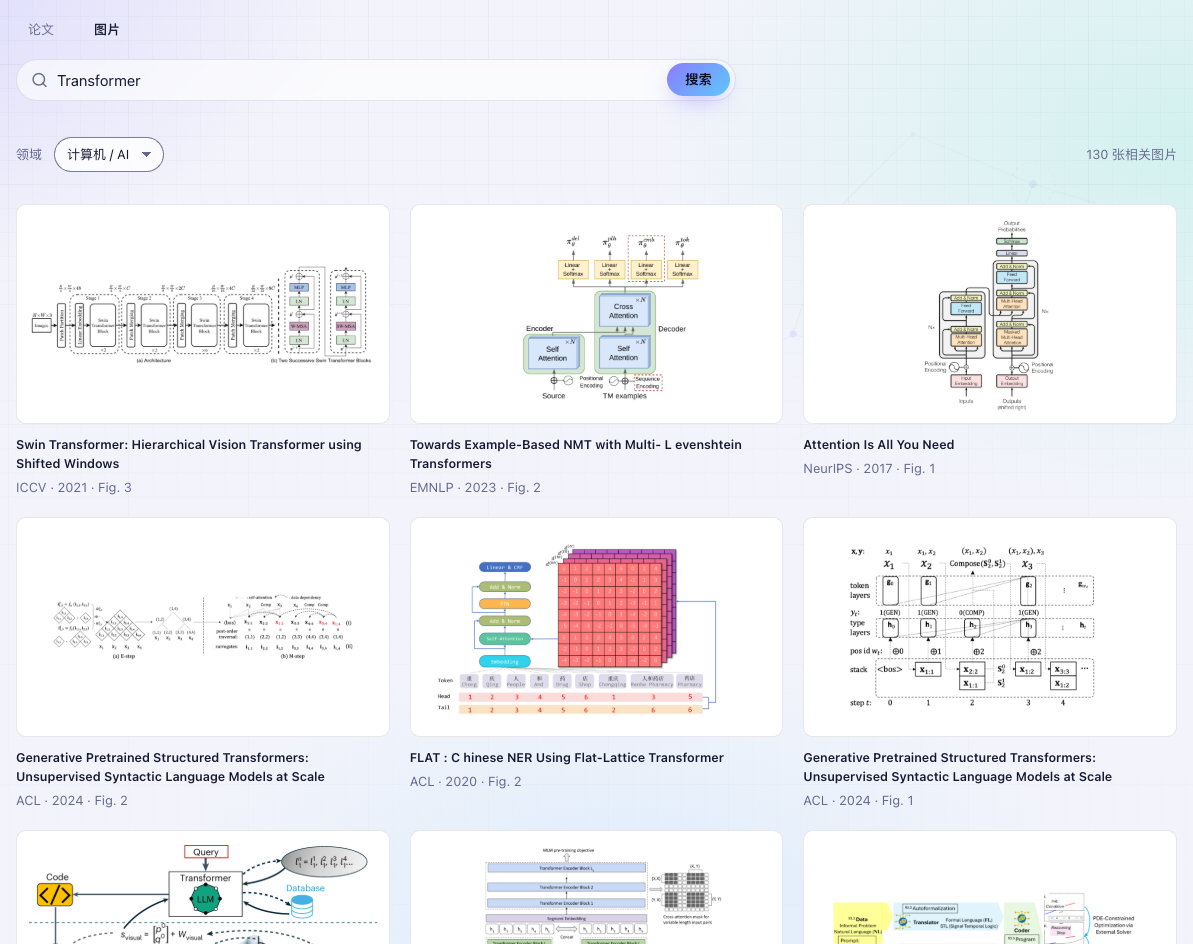Open the Query/Code/Database Transformer diagram thumbnail
Image resolution: width=1193 pixels, height=944 pixels.
(203, 888)
